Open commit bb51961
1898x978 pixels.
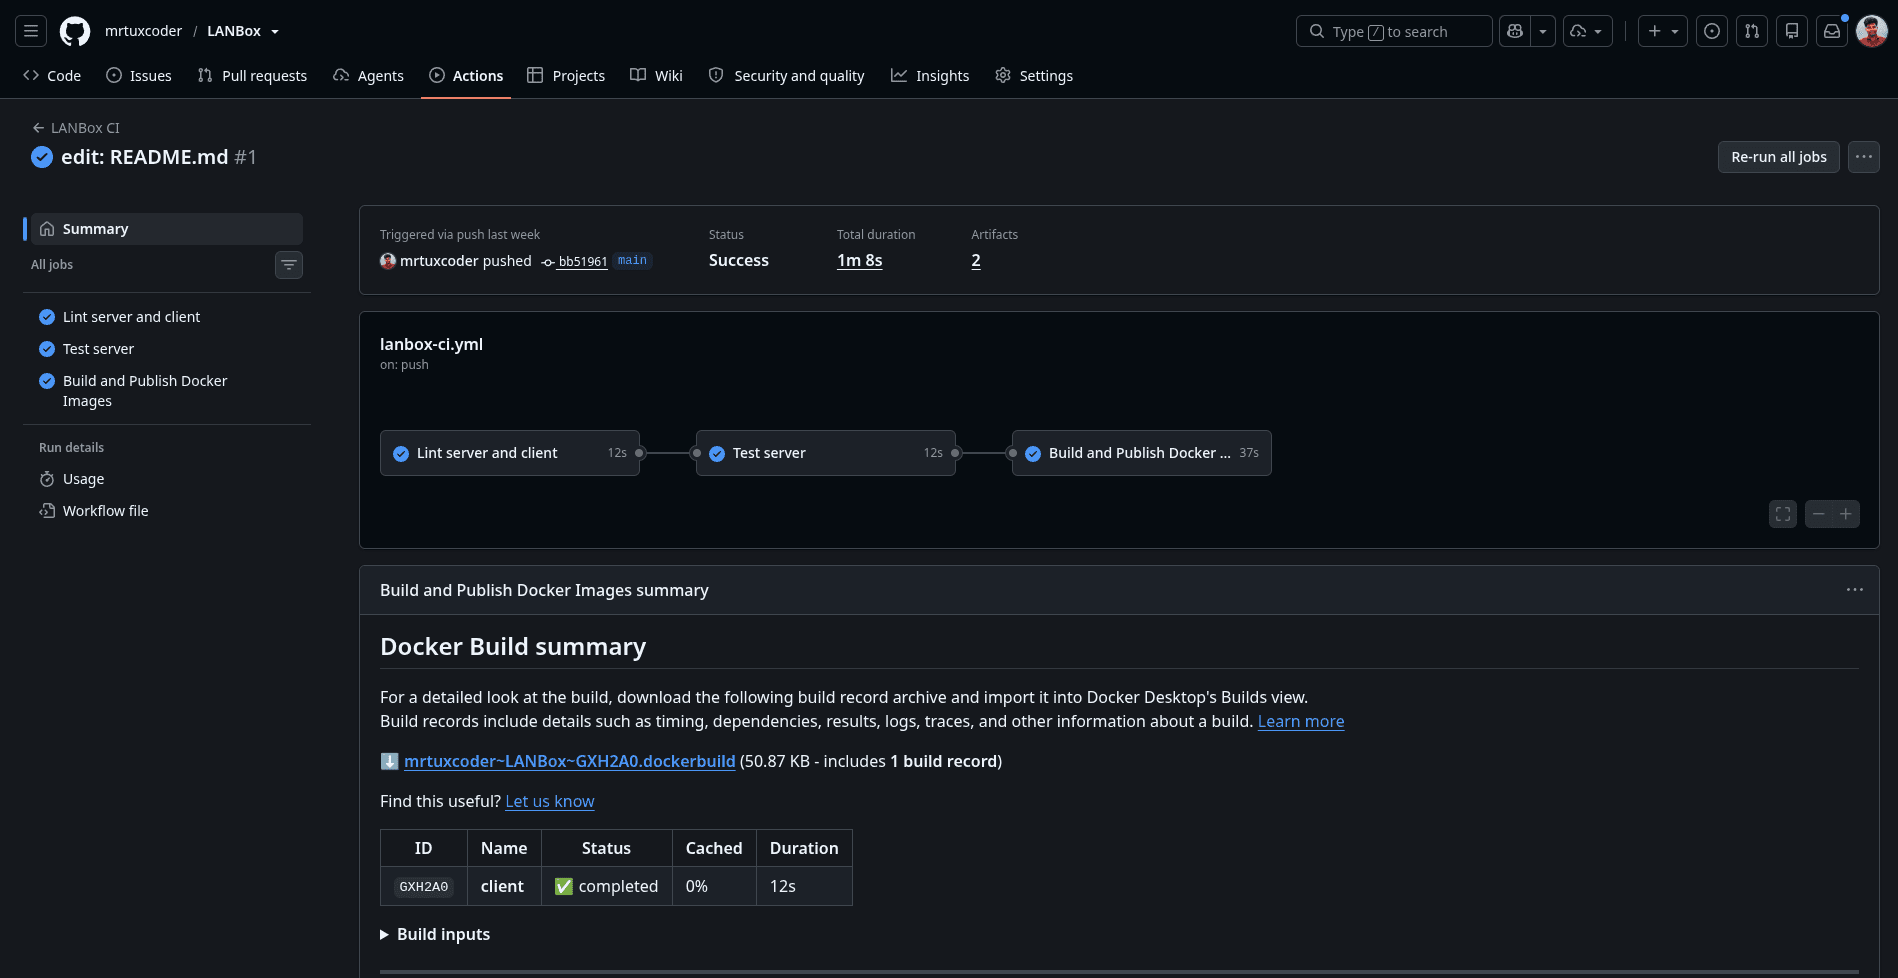click(582, 262)
